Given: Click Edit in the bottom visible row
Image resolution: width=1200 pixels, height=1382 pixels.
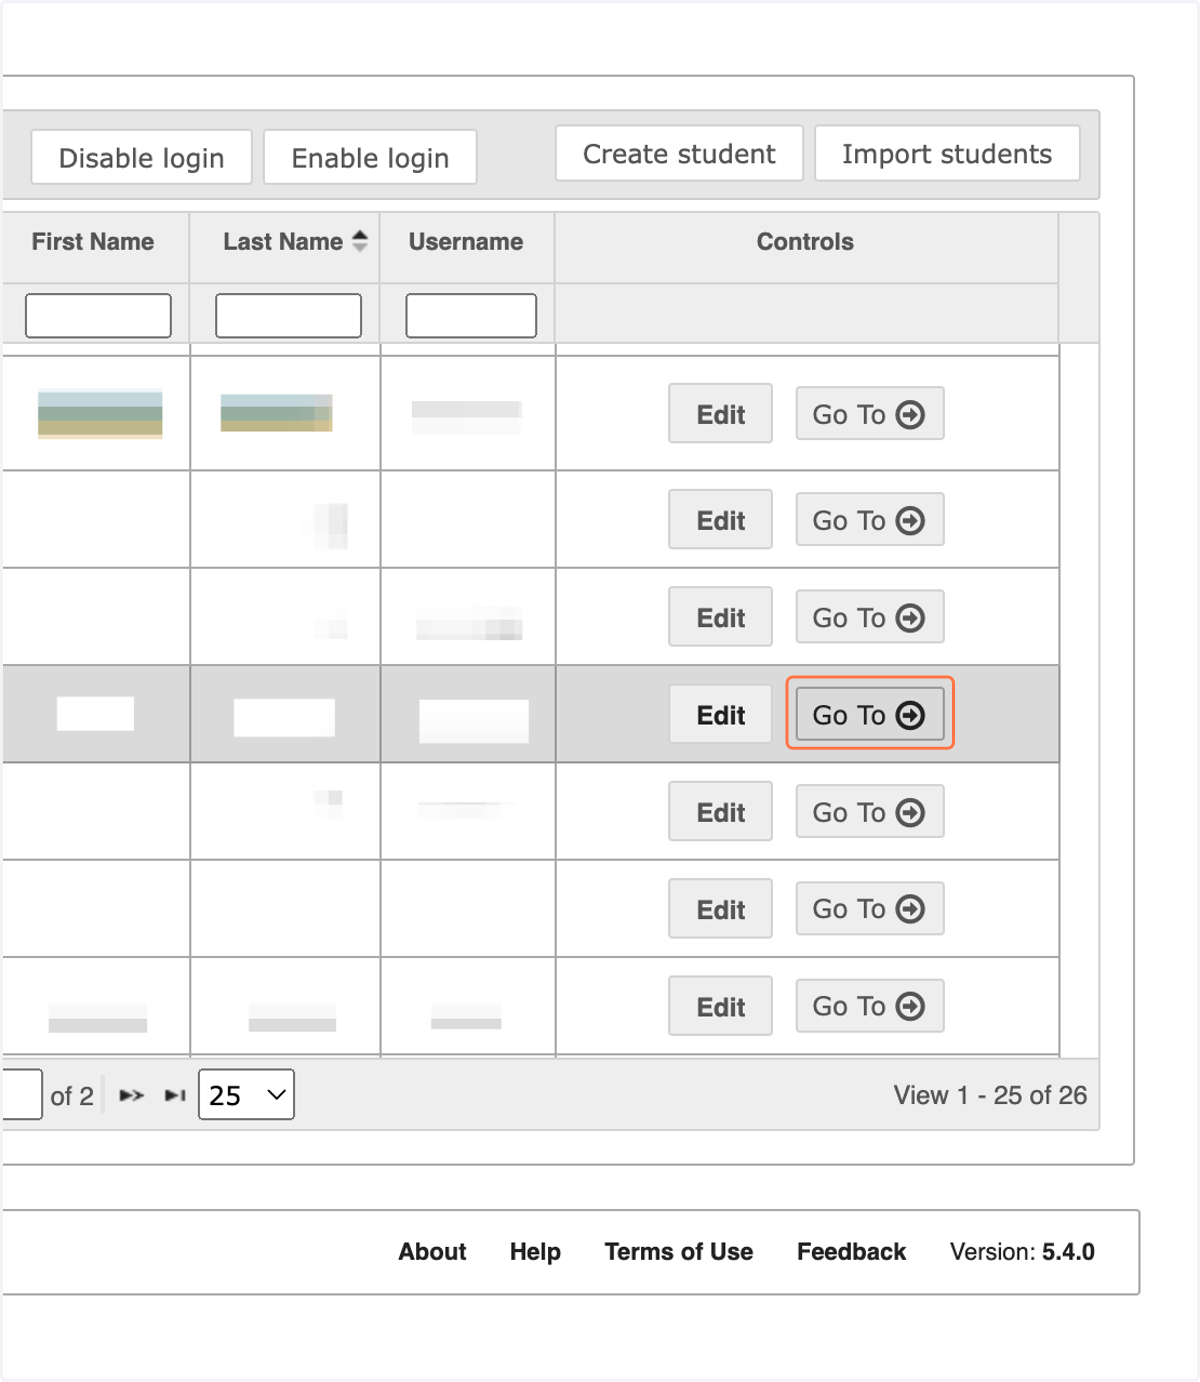Looking at the screenshot, I should (720, 1006).
